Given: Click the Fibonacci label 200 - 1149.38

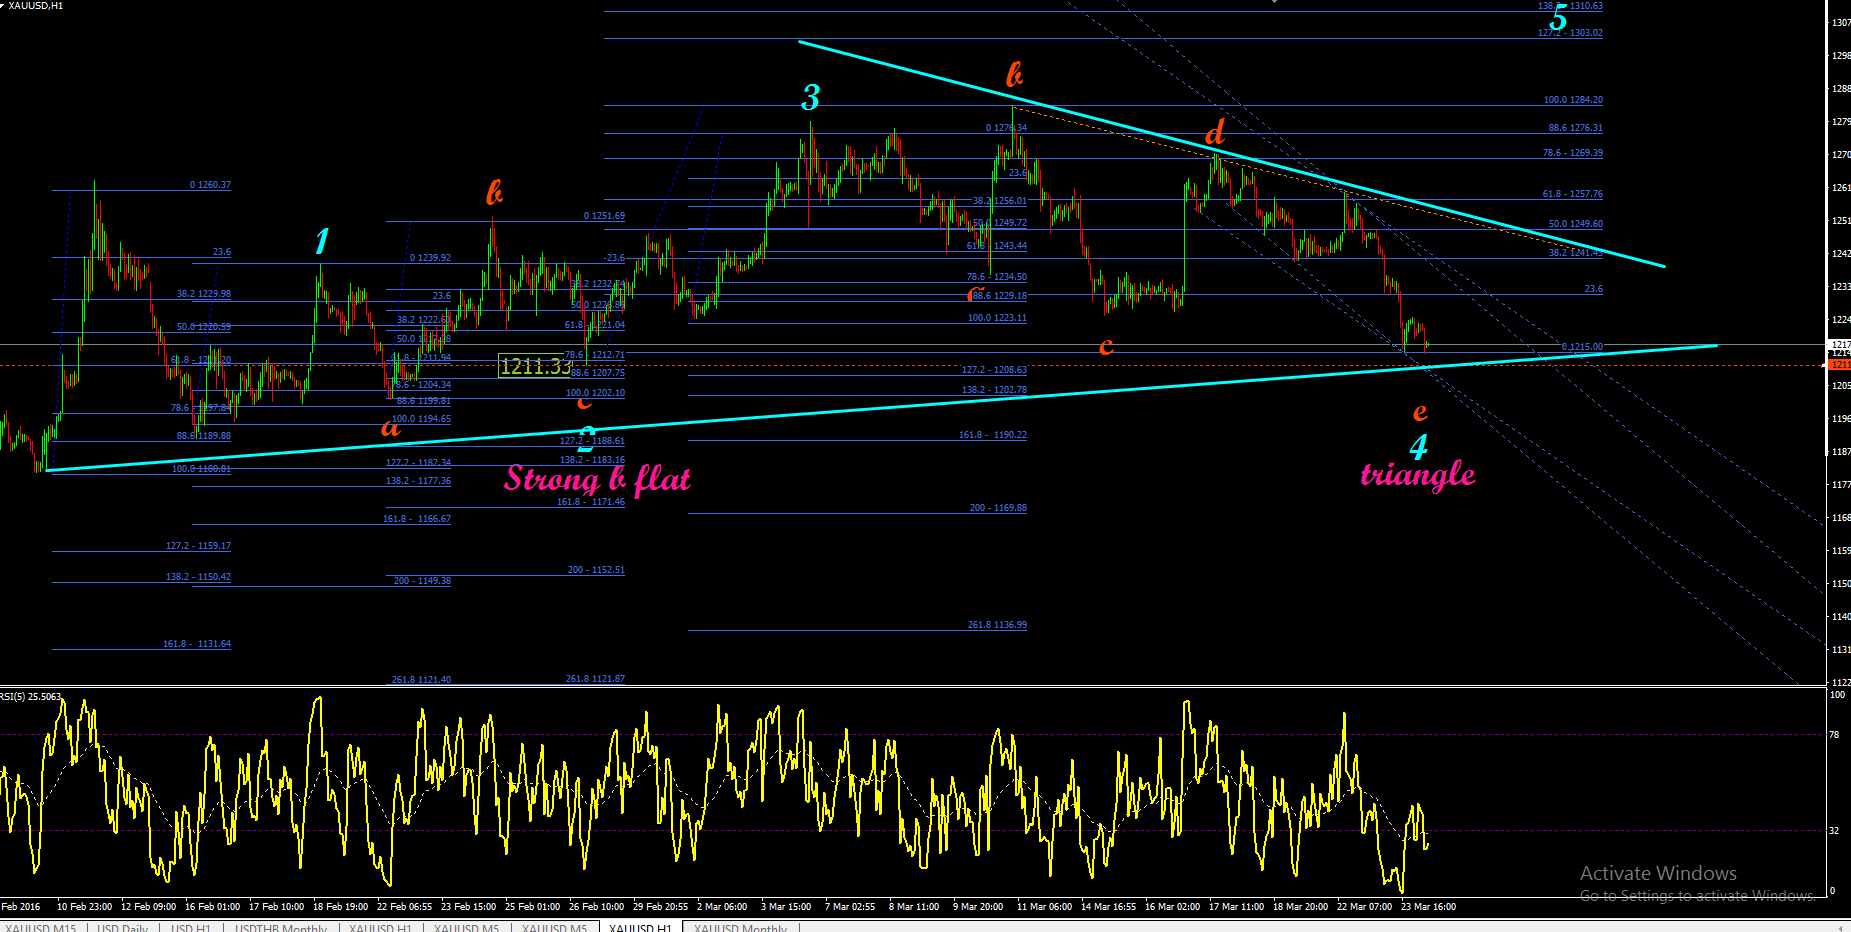Looking at the screenshot, I should pyautogui.click(x=422, y=581).
